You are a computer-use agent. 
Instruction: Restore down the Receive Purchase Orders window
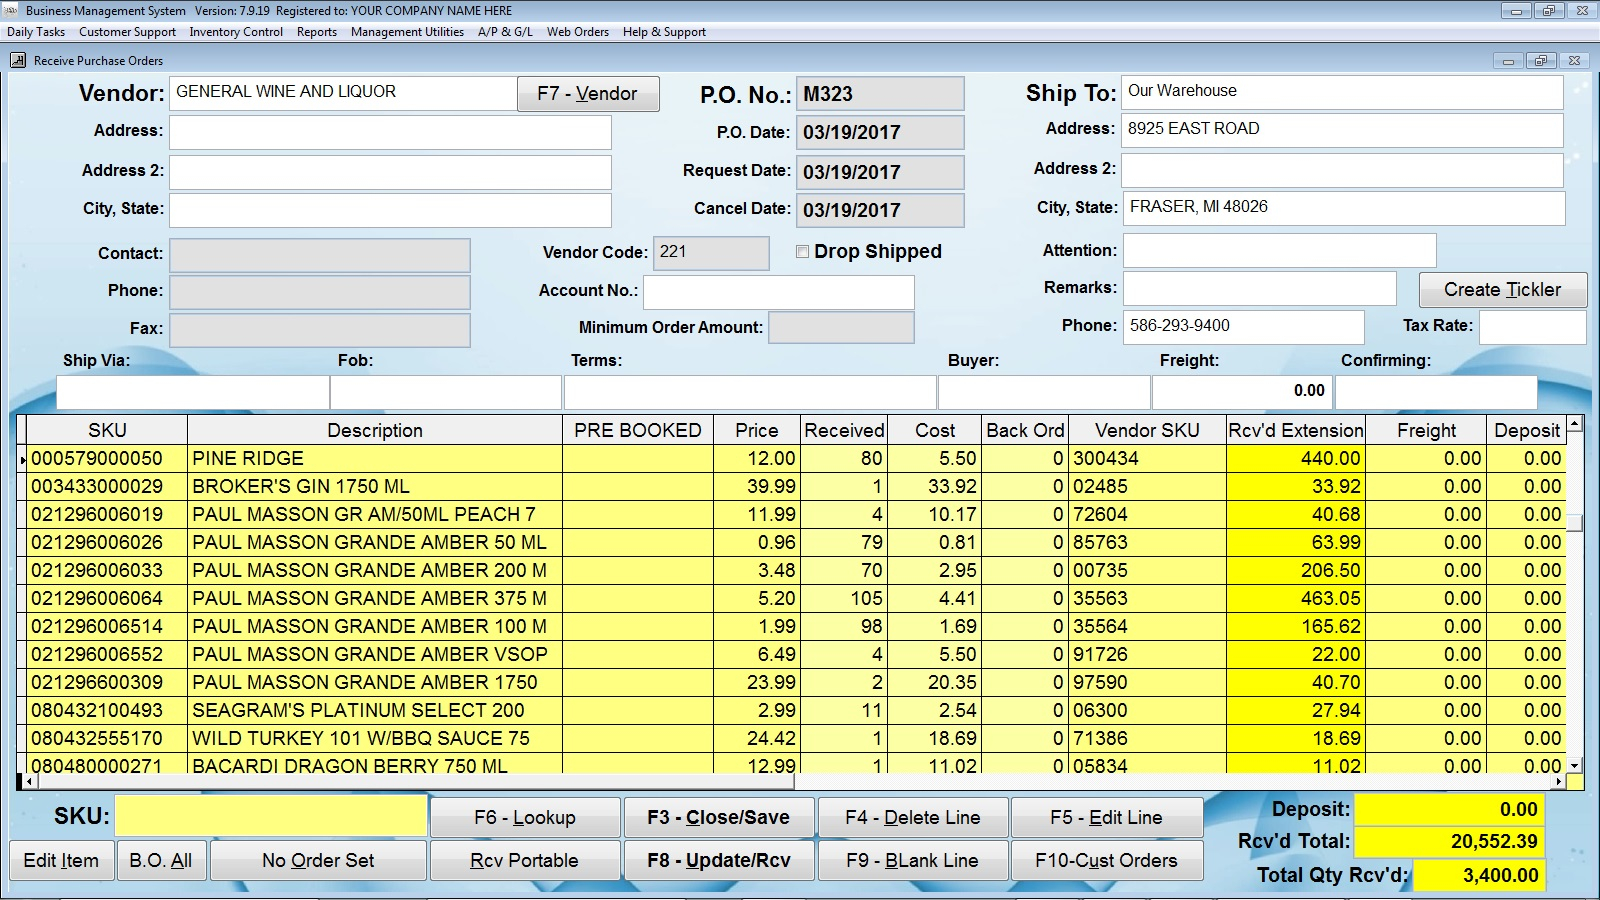click(x=1541, y=61)
